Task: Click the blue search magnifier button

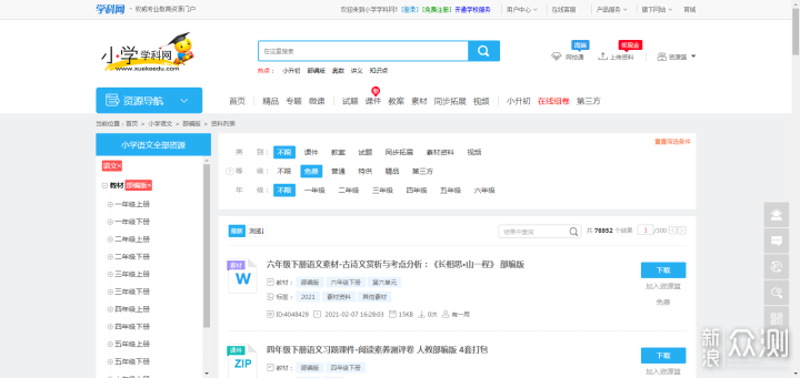Action: [x=484, y=51]
